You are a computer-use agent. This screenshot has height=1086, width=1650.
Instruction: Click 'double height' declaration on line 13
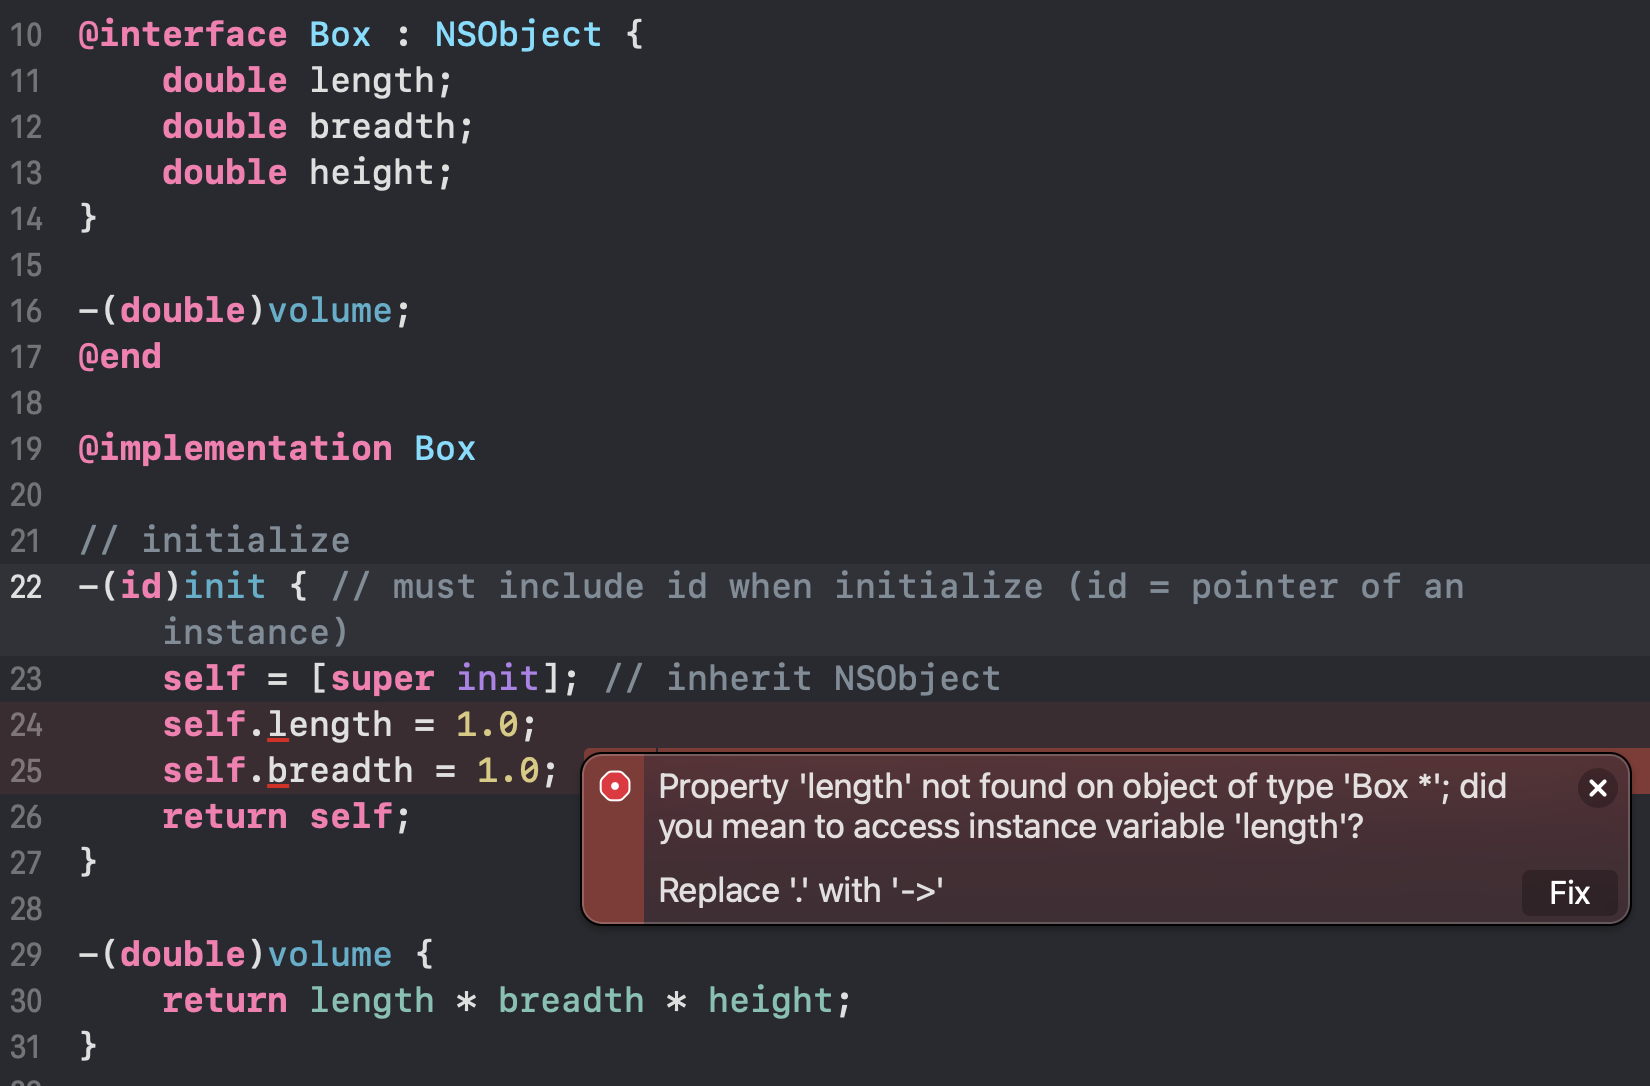point(307,173)
